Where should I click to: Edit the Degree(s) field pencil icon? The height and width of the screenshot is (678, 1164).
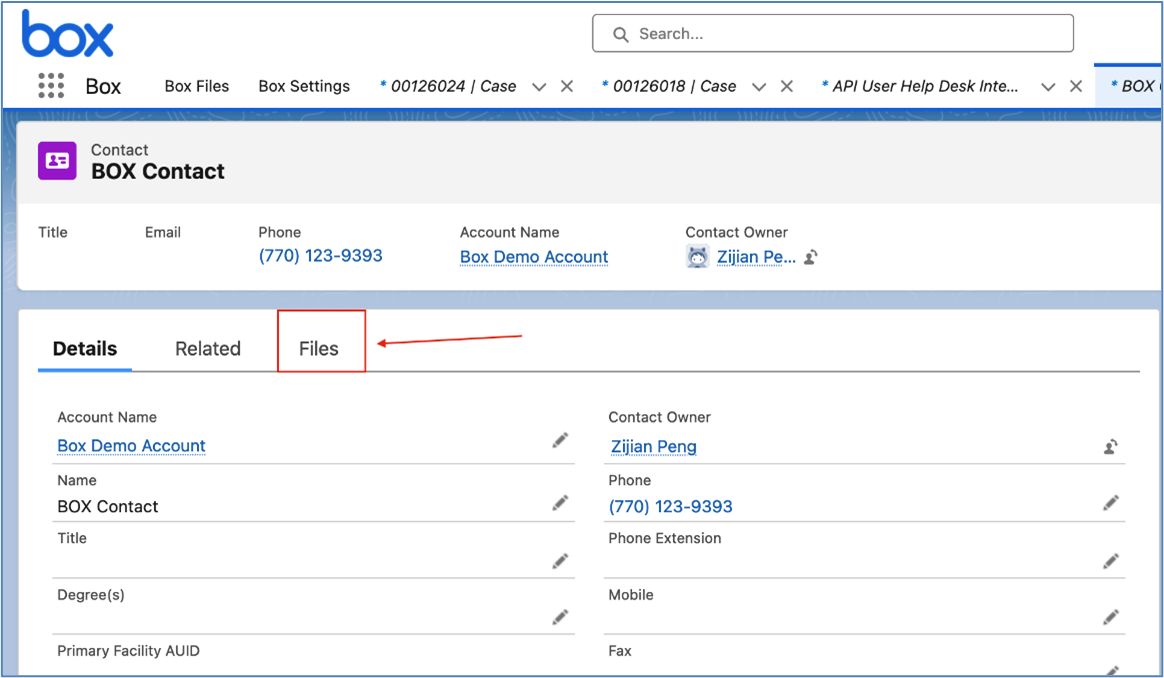click(560, 617)
